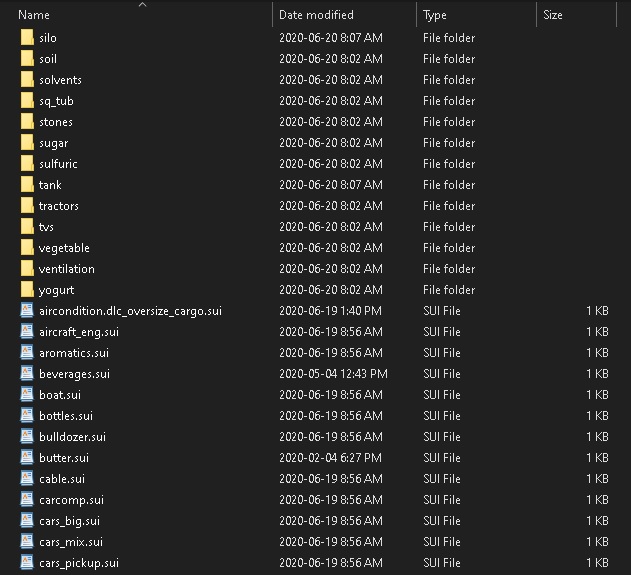Select the solvents folder name
This screenshot has width=631, height=575.
(60, 80)
